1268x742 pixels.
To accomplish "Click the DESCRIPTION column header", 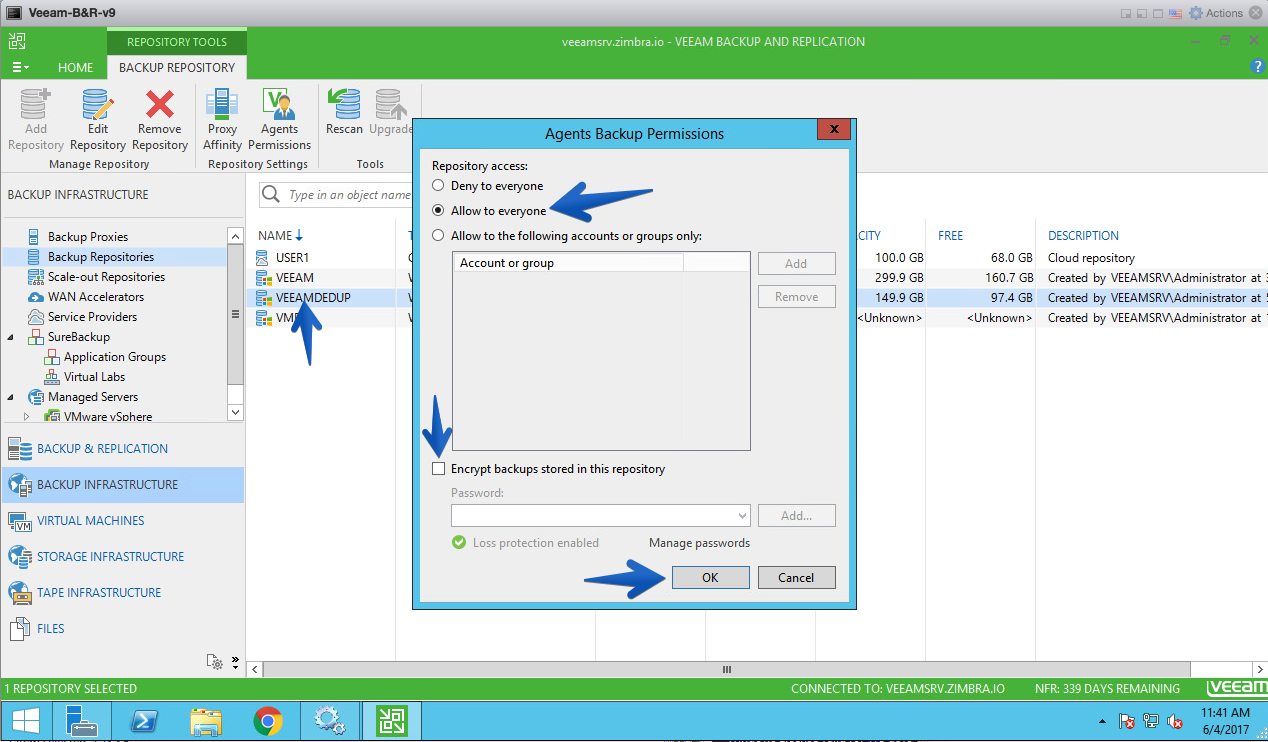I will 1083,236.
